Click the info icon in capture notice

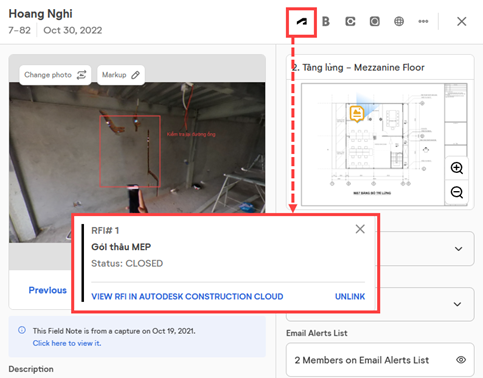pyautogui.click(x=22, y=330)
